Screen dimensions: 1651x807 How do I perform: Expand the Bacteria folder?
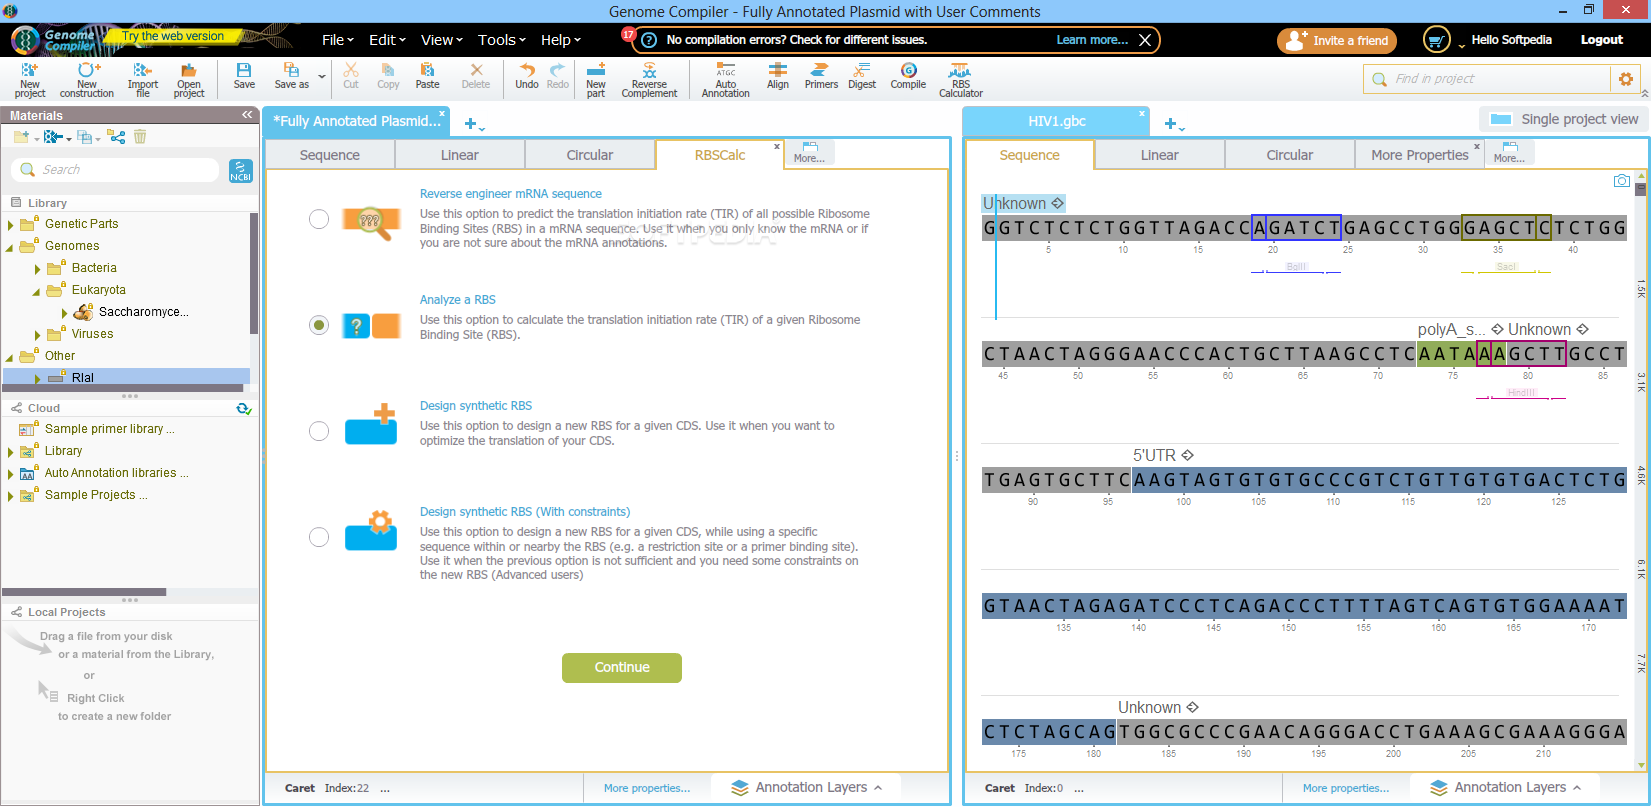coord(38,269)
